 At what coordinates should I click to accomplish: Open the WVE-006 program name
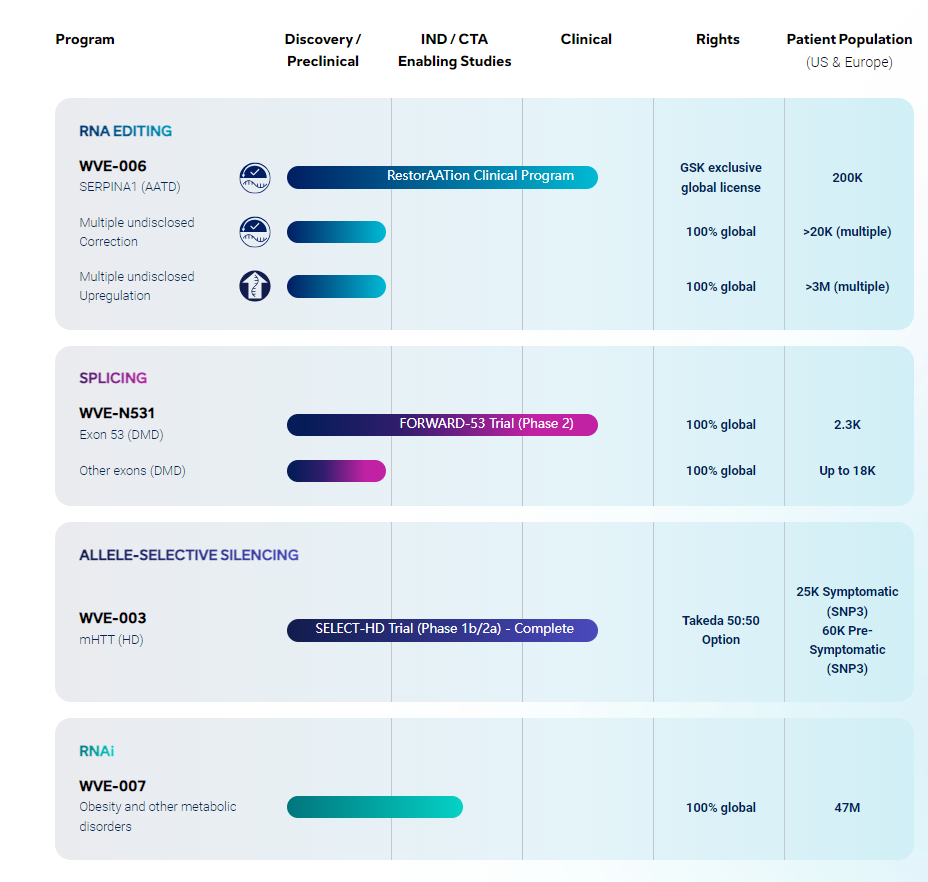click(113, 166)
